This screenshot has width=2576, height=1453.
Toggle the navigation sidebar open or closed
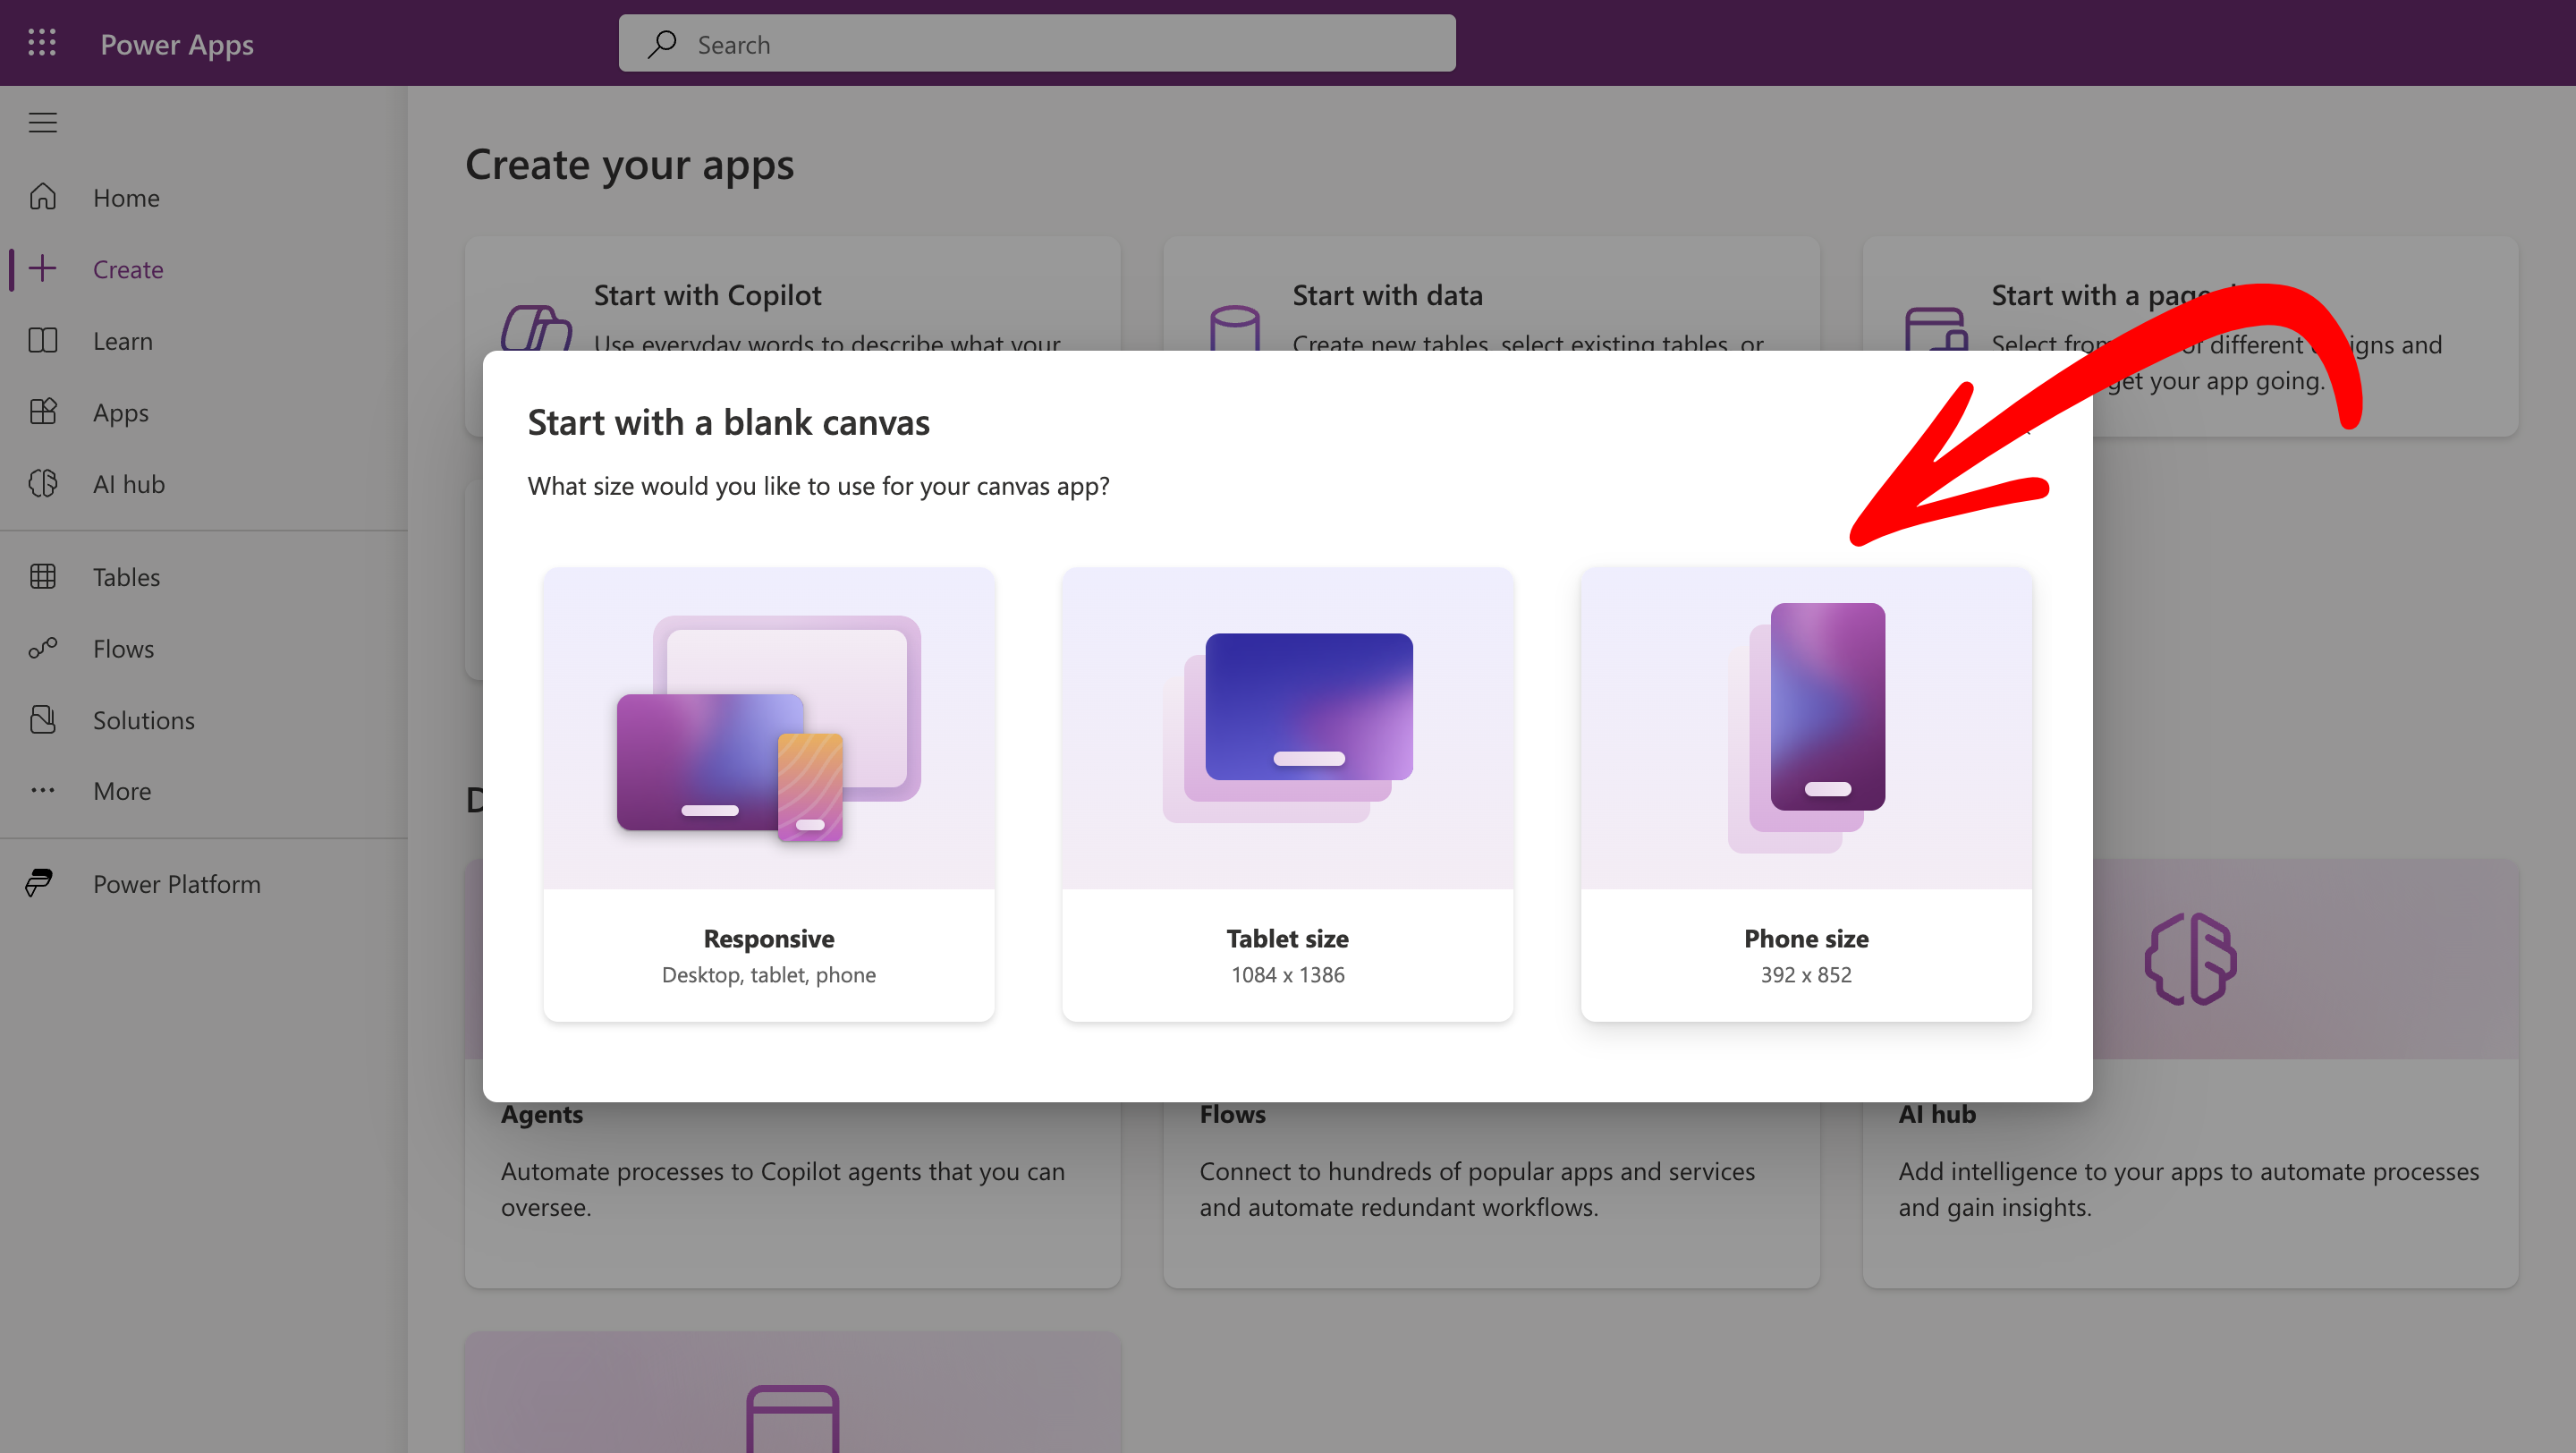[43, 122]
